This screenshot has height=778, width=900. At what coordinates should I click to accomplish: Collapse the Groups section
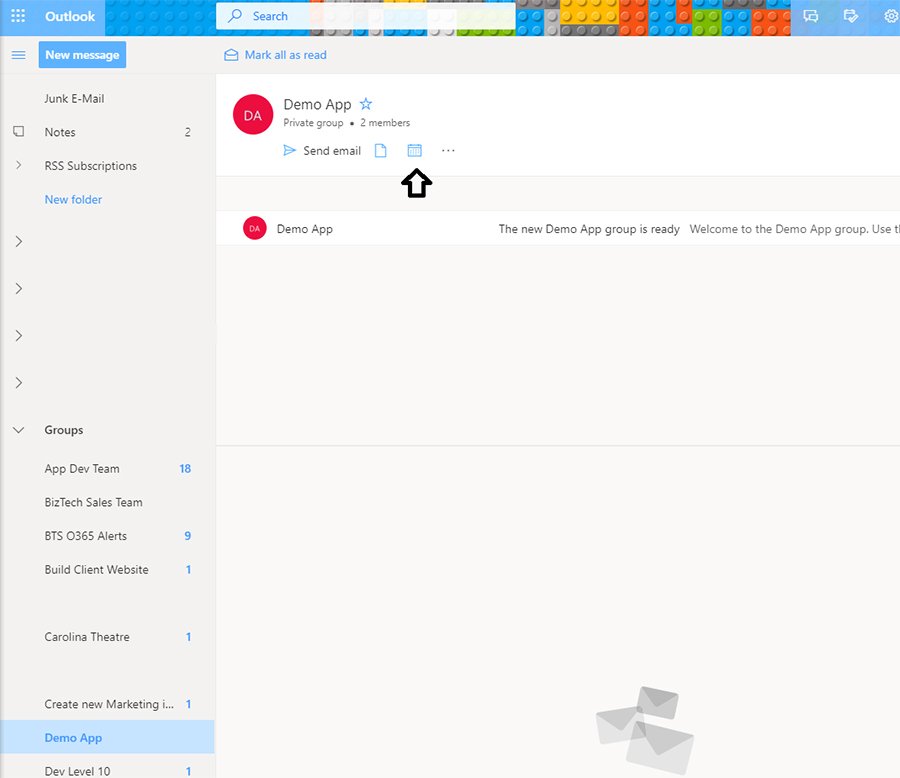(x=18, y=429)
